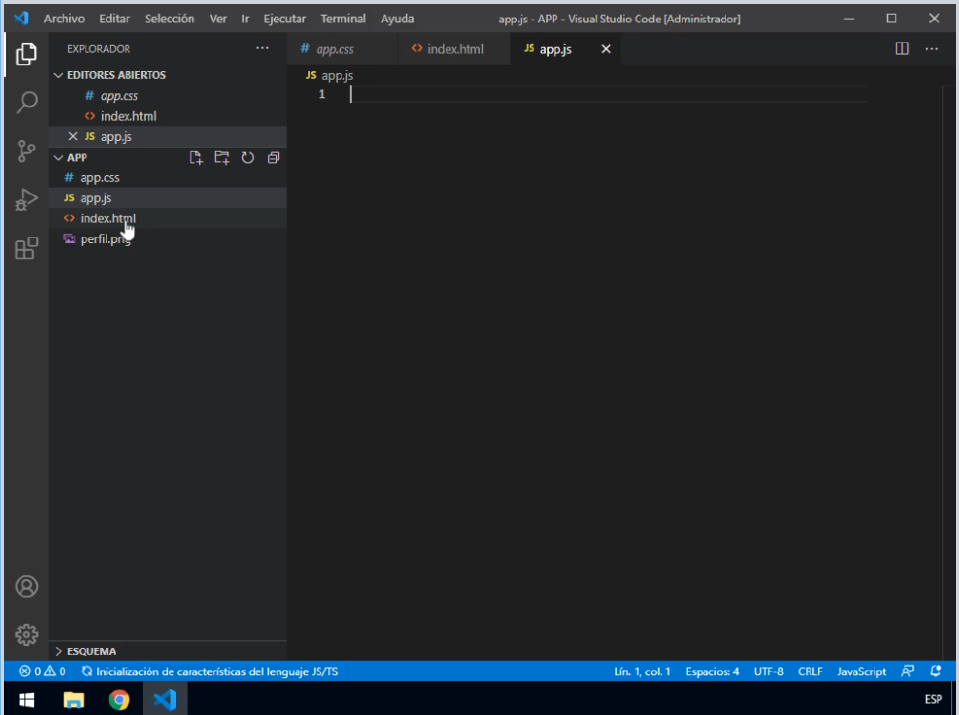
Task: Open perfil.png file in APP folder
Action: pyautogui.click(x=168, y=239)
